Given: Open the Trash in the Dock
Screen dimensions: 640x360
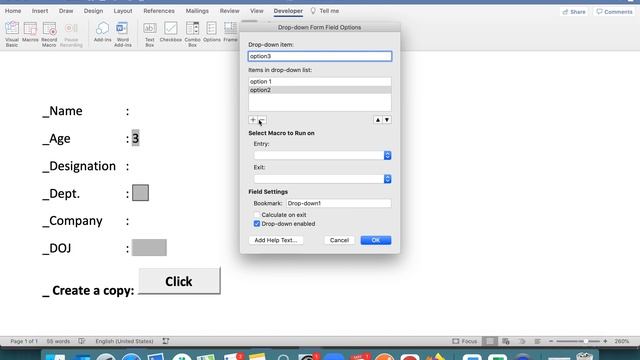Looking at the screenshot, I should pyautogui.click(x=584, y=356).
